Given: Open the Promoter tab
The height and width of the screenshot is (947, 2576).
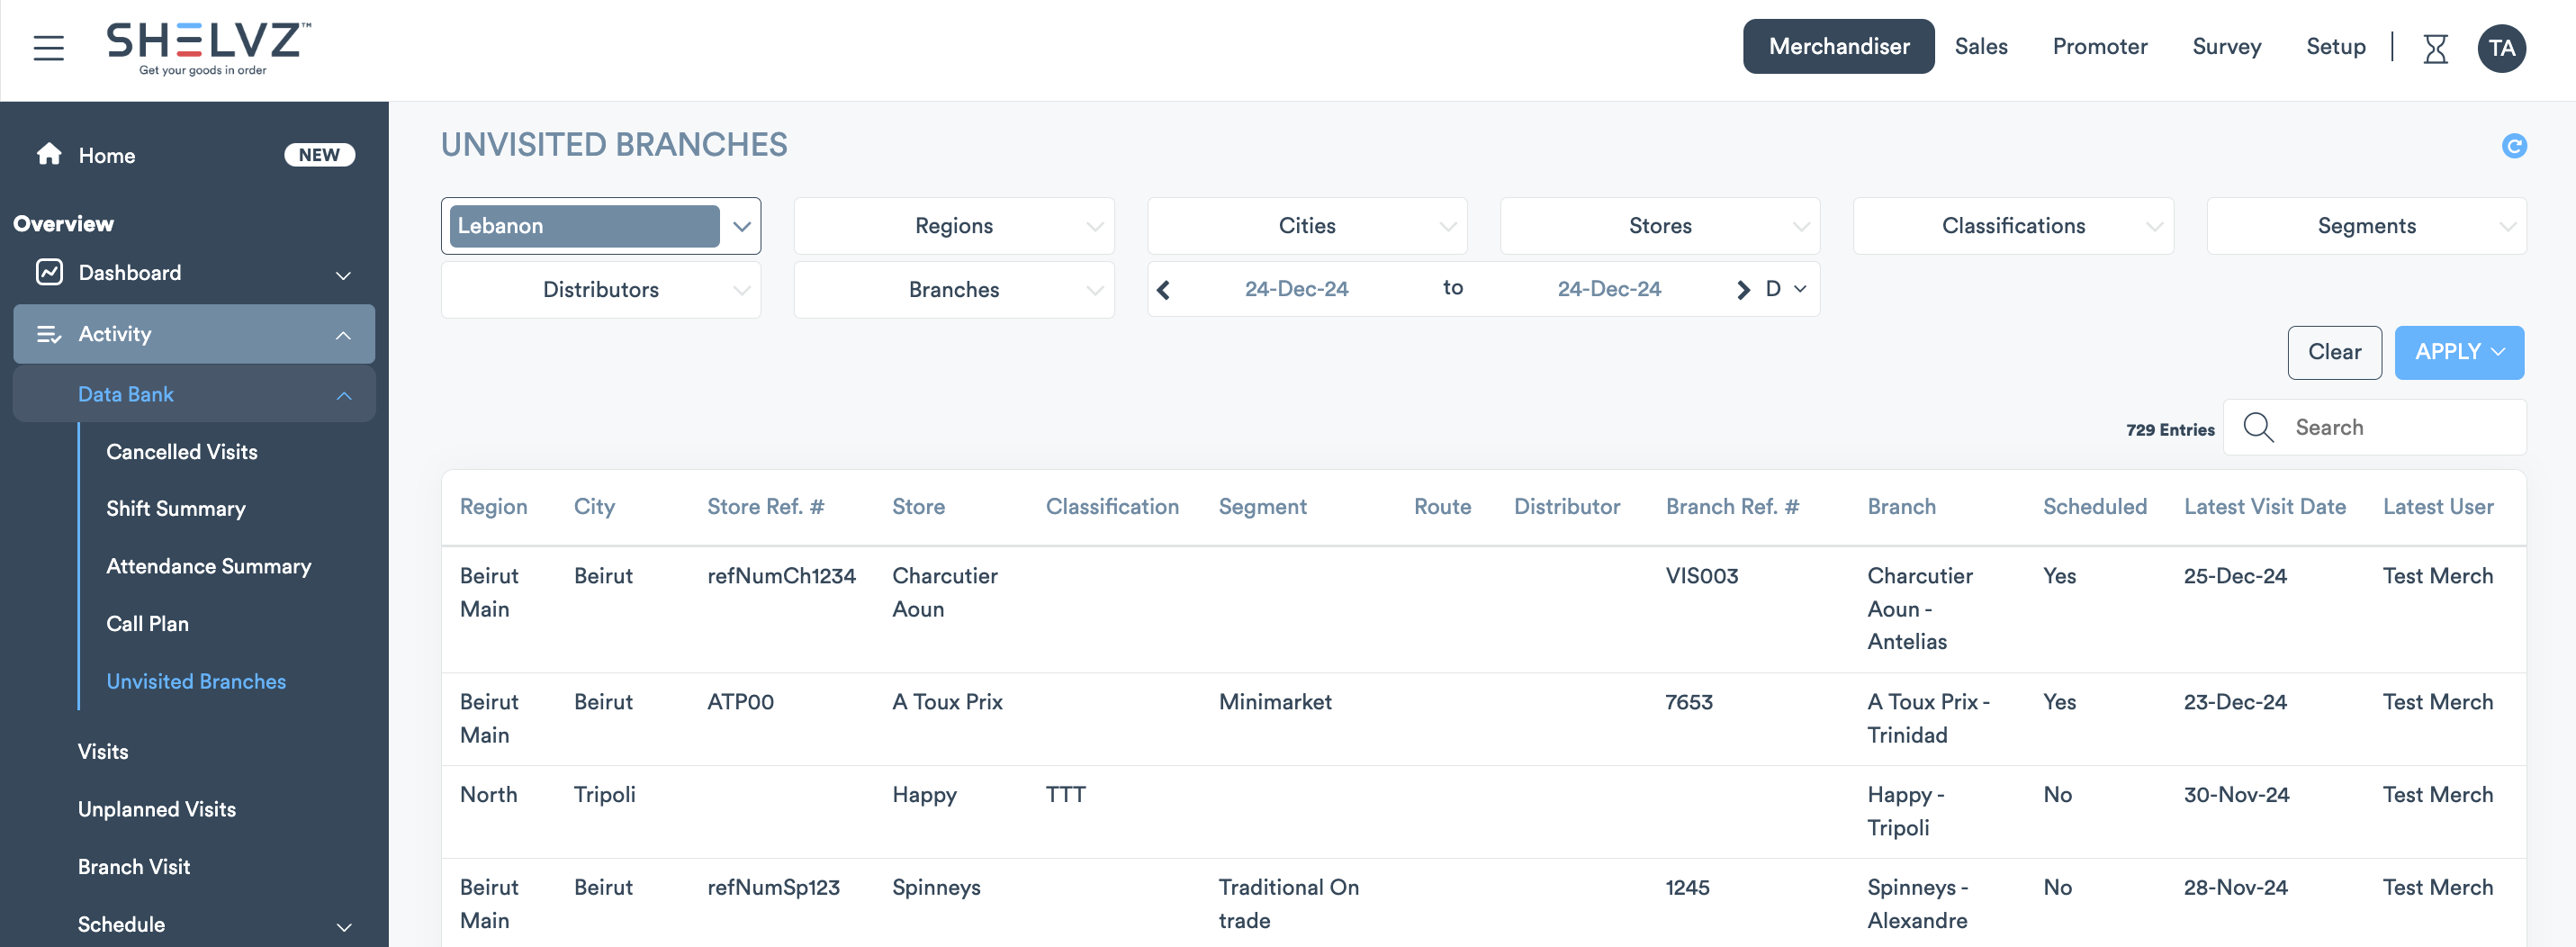Looking at the screenshot, I should click(x=2099, y=47).
